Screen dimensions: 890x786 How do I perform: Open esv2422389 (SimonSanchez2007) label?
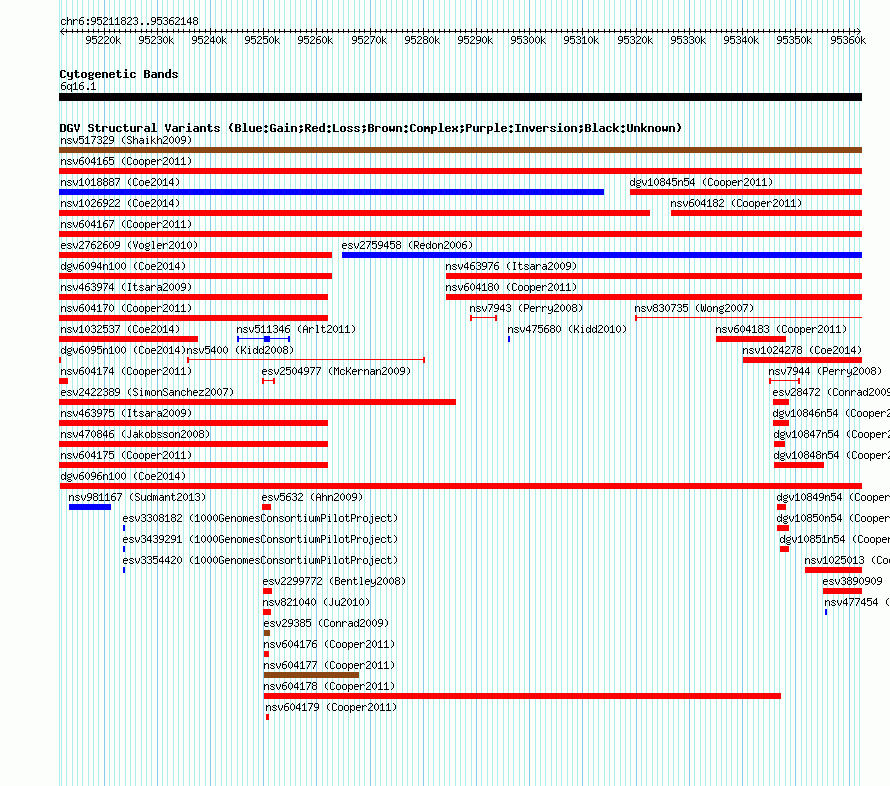click(x=147, y=392)
